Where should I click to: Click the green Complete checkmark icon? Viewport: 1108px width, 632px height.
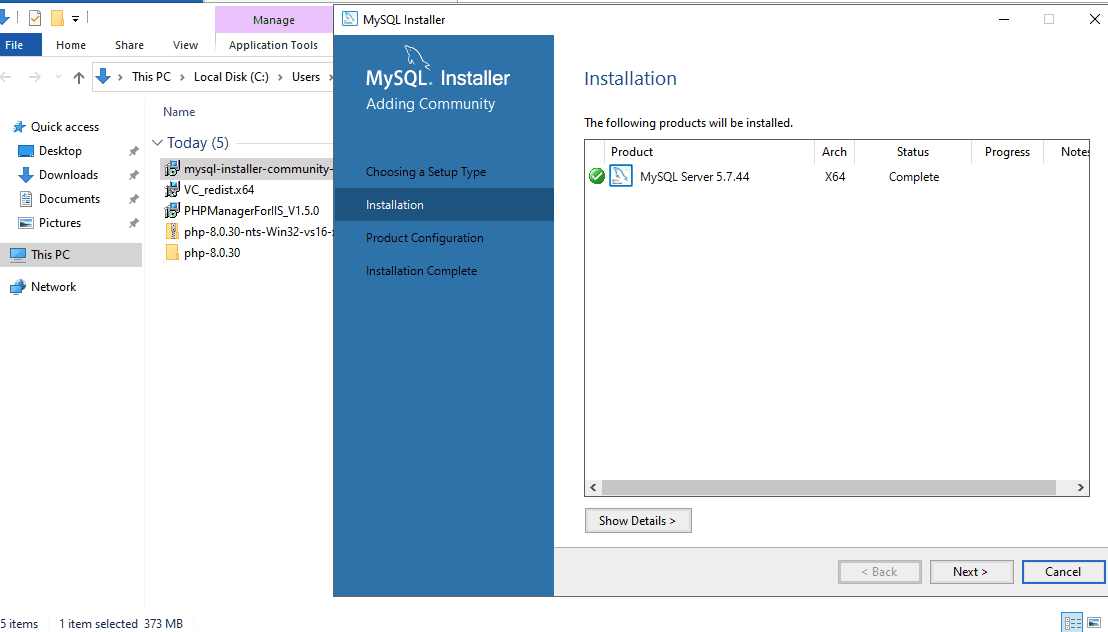coord(597,177)
